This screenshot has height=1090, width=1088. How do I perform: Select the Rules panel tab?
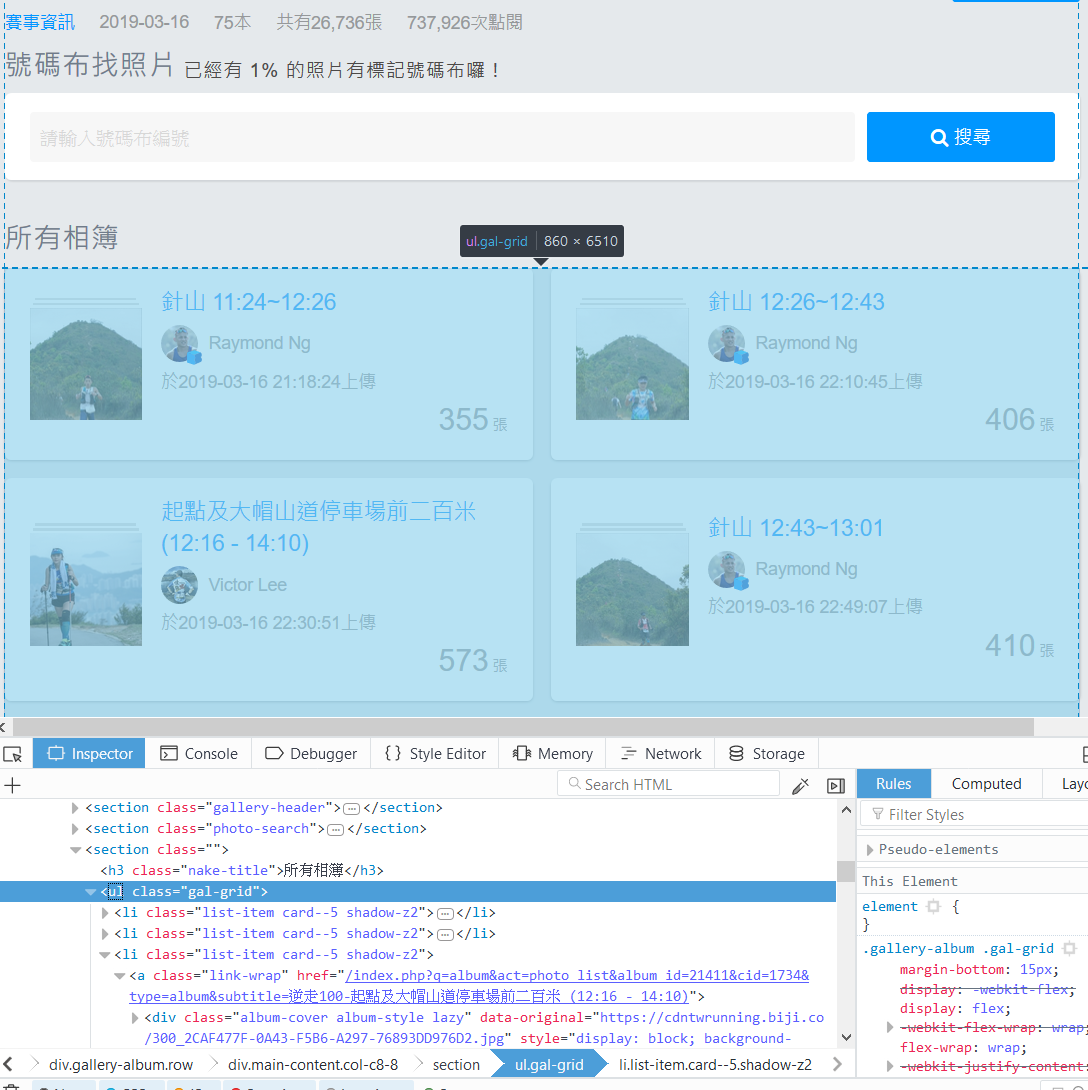click(x=893, y=783)
